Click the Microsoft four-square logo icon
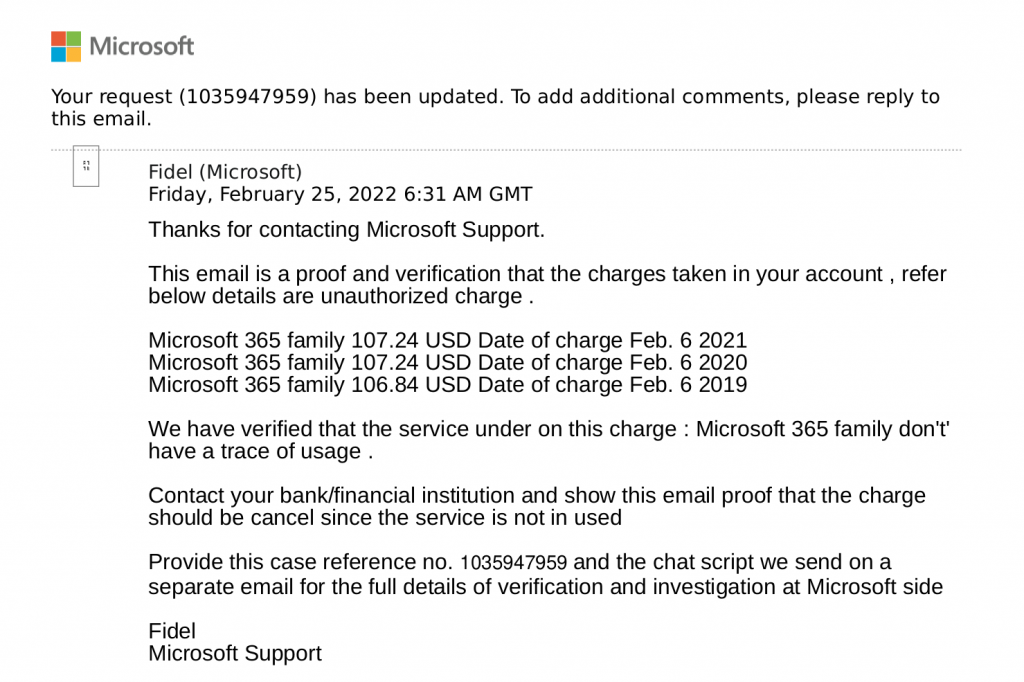Viewport: 1024px width, 682px height. click(66, 46)
